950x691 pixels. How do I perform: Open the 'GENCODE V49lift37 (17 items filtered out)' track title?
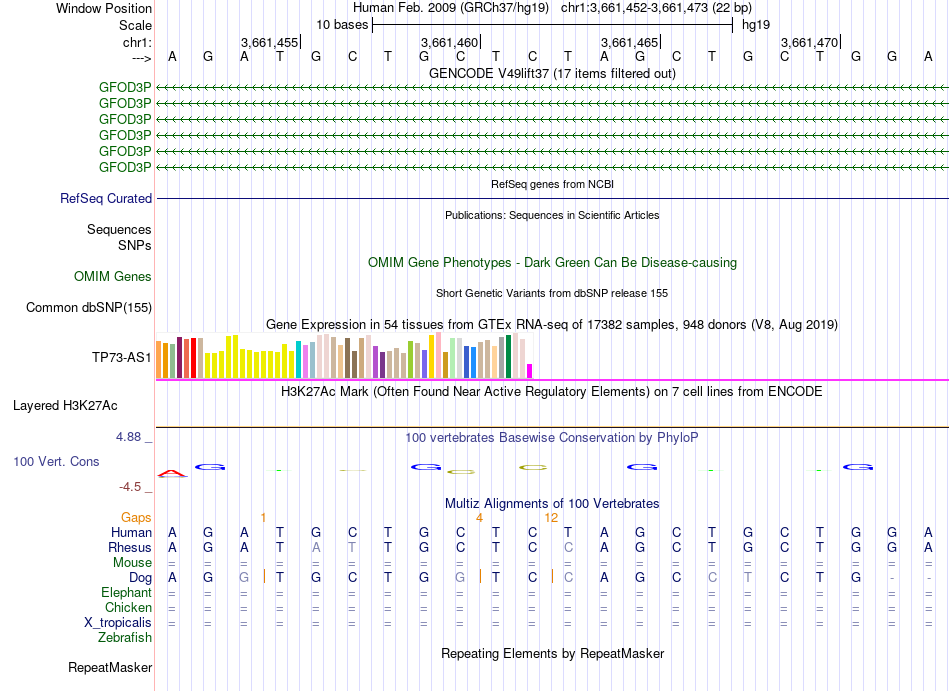pyautogui.click(x=552, y=73)
